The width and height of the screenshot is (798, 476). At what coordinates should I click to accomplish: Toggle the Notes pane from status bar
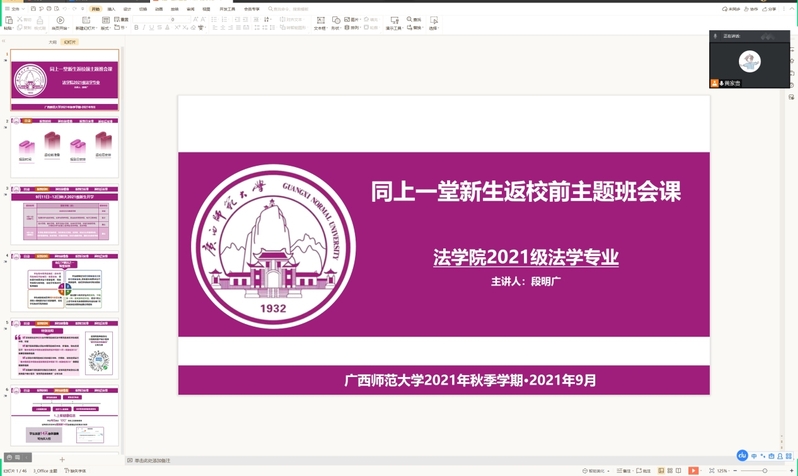[x=623, y=471]
